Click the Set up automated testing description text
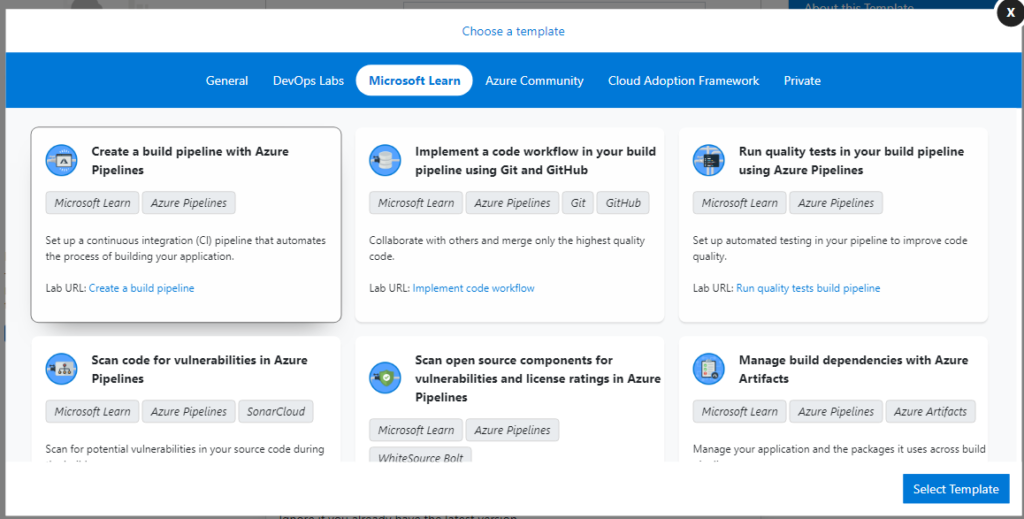 (830, 248)
